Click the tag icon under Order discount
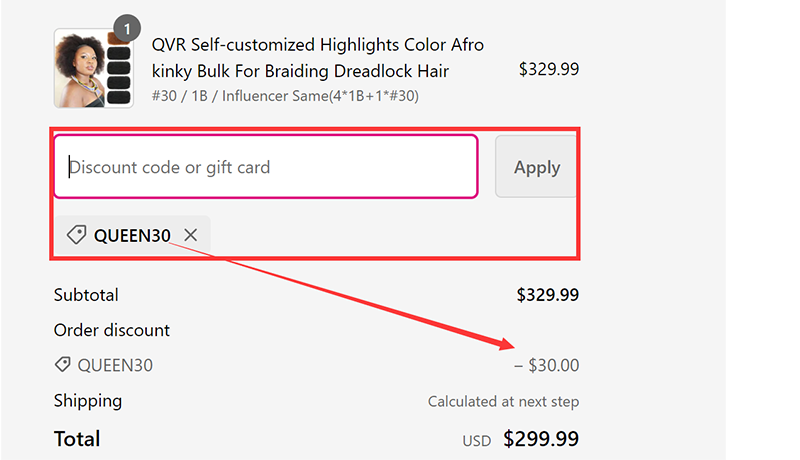 [x=63, y=365]
